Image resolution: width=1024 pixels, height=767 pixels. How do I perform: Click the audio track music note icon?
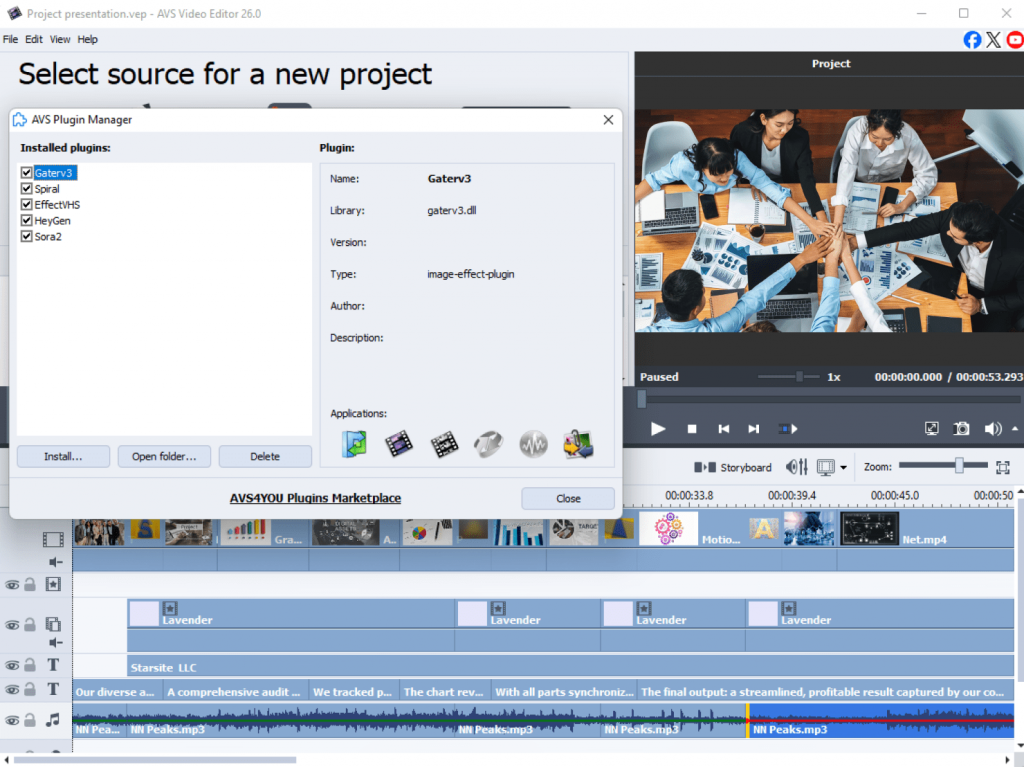[x=53, y=720]
